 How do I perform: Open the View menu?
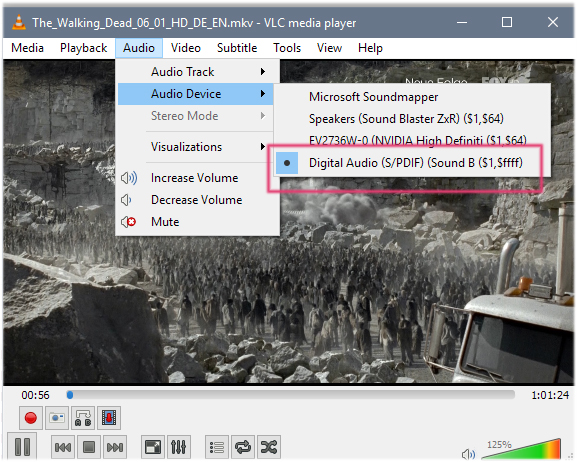click(329, 48)
